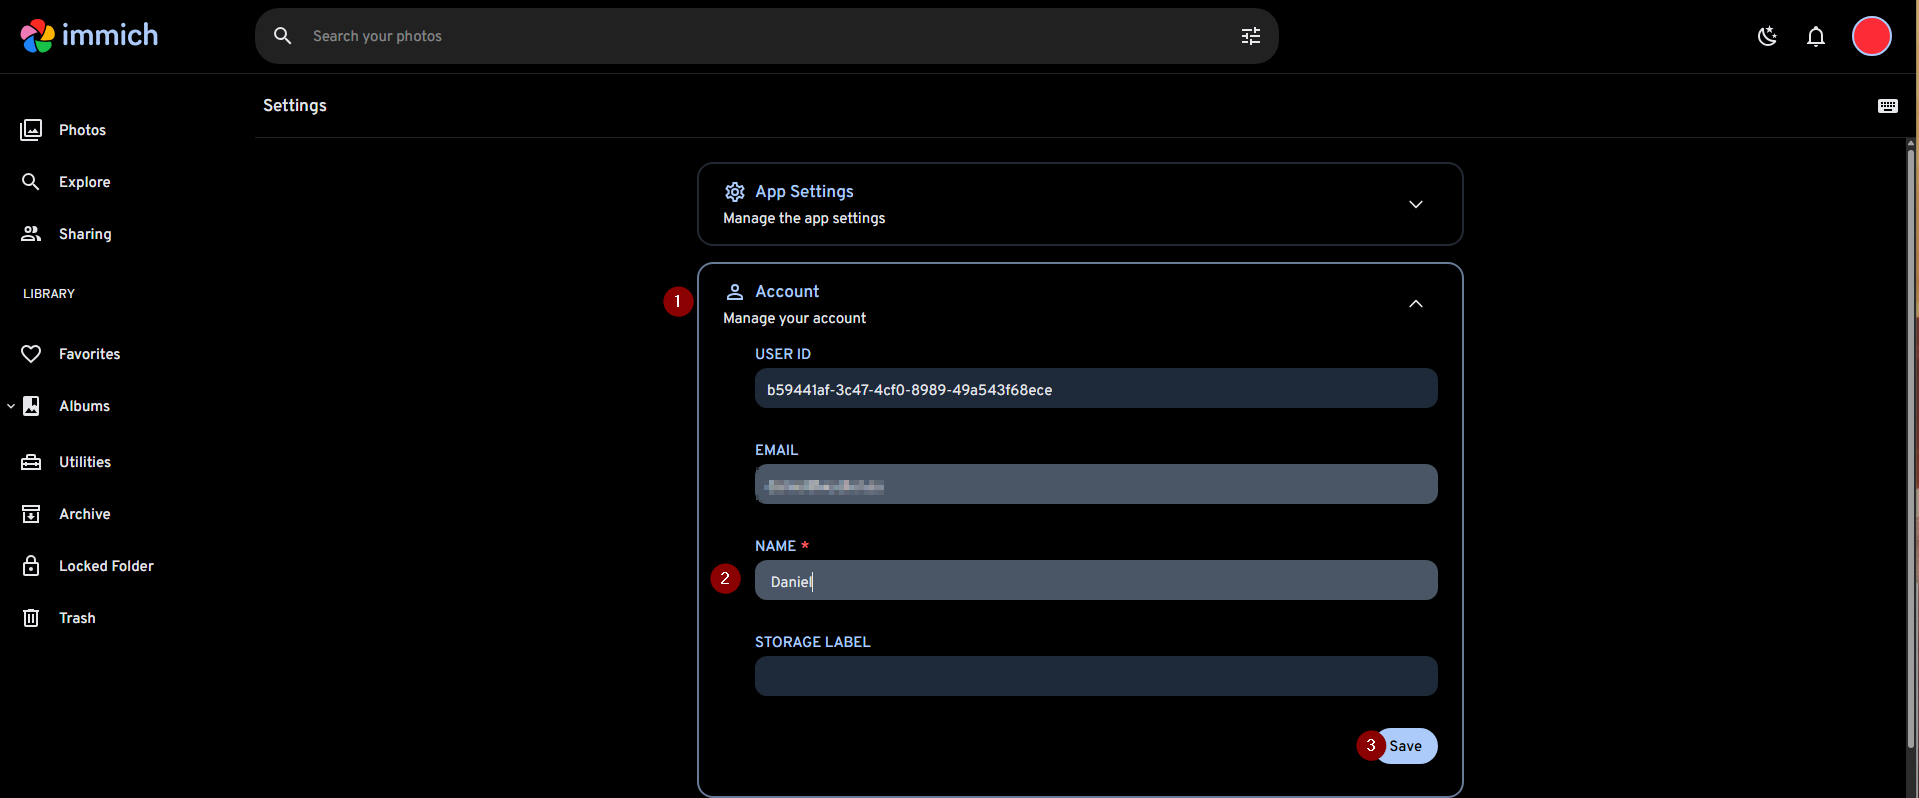Click the Save button
Screen dimensions: 1919x798
(1406, 746)
